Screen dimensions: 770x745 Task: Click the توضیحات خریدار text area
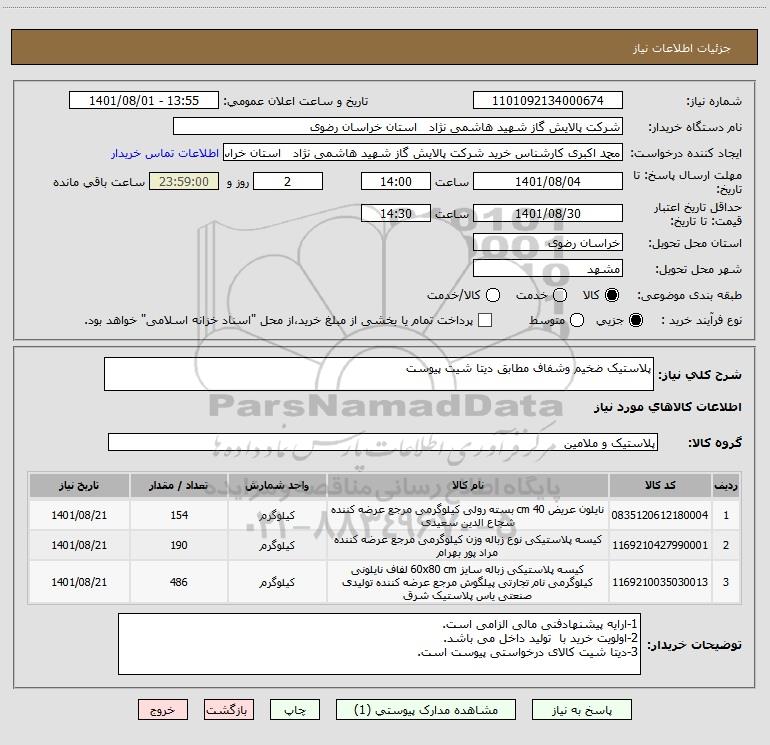(379, 643)
